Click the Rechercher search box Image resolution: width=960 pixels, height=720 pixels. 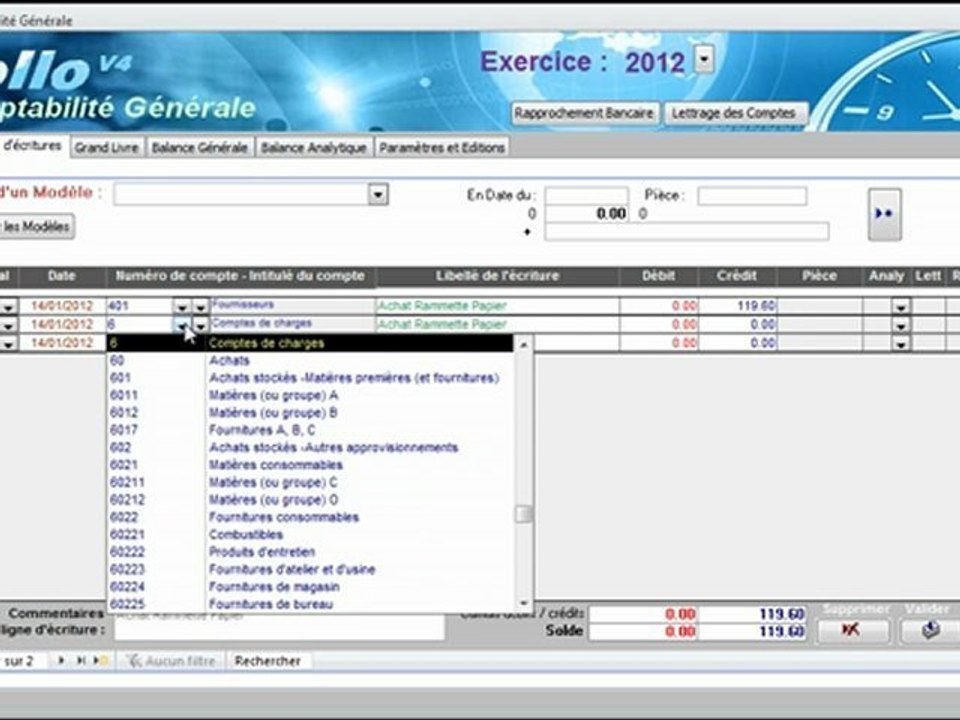(x=270, y=661)
